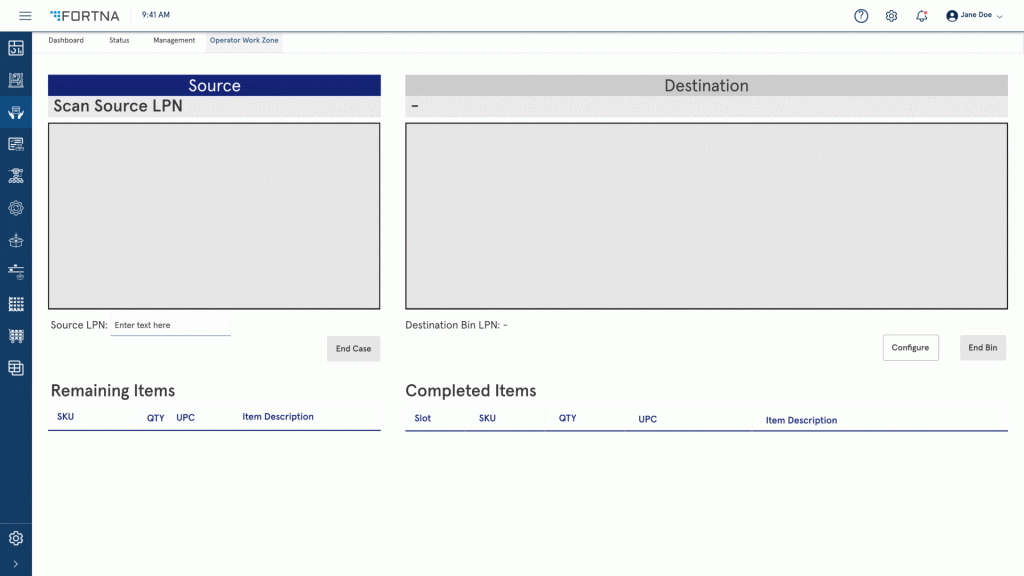Select the conveyor with box sidebar icon
The height and width of the screenshot is (576, 1024).
tap(16, 272)
